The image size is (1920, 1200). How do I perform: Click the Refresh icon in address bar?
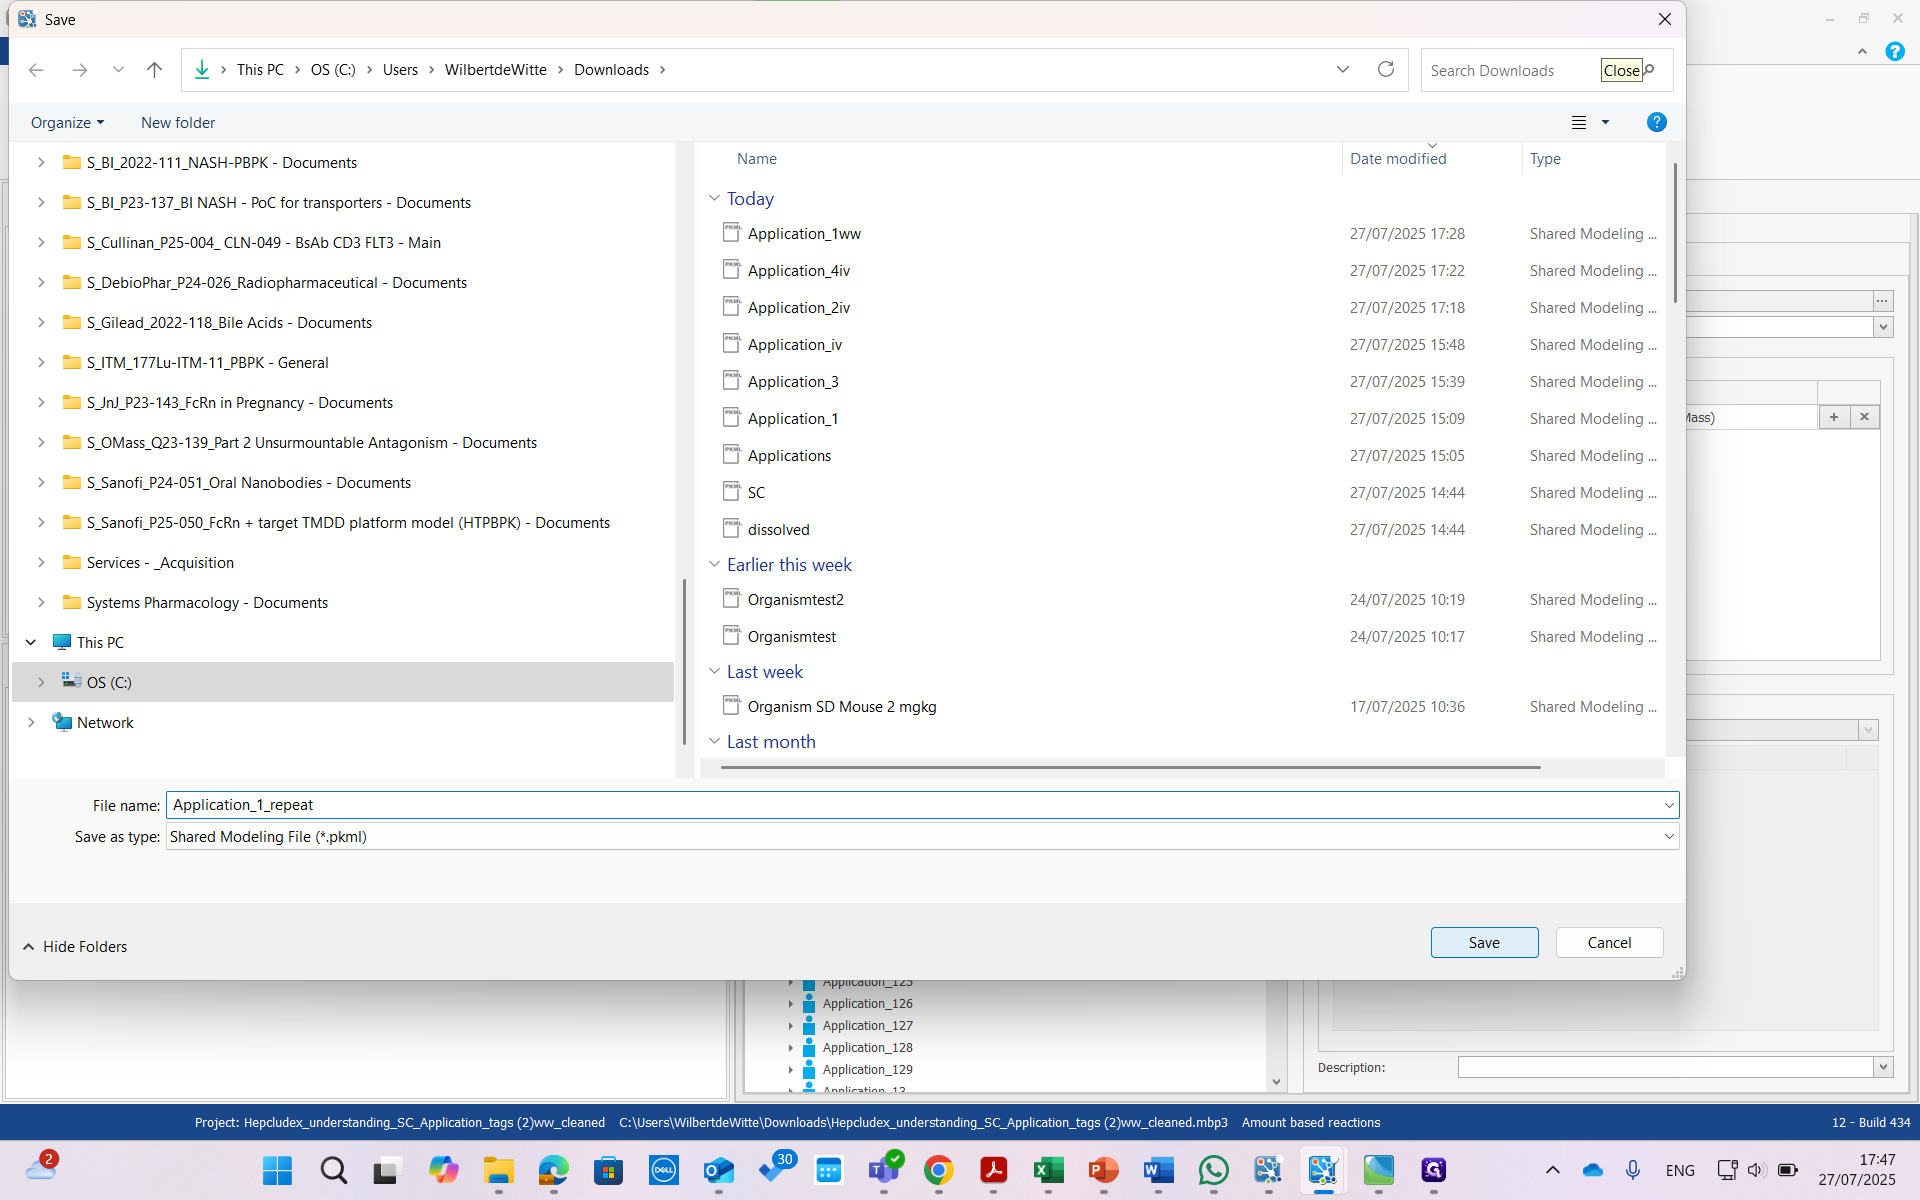pyautogui.click(x=1385, y=69)
